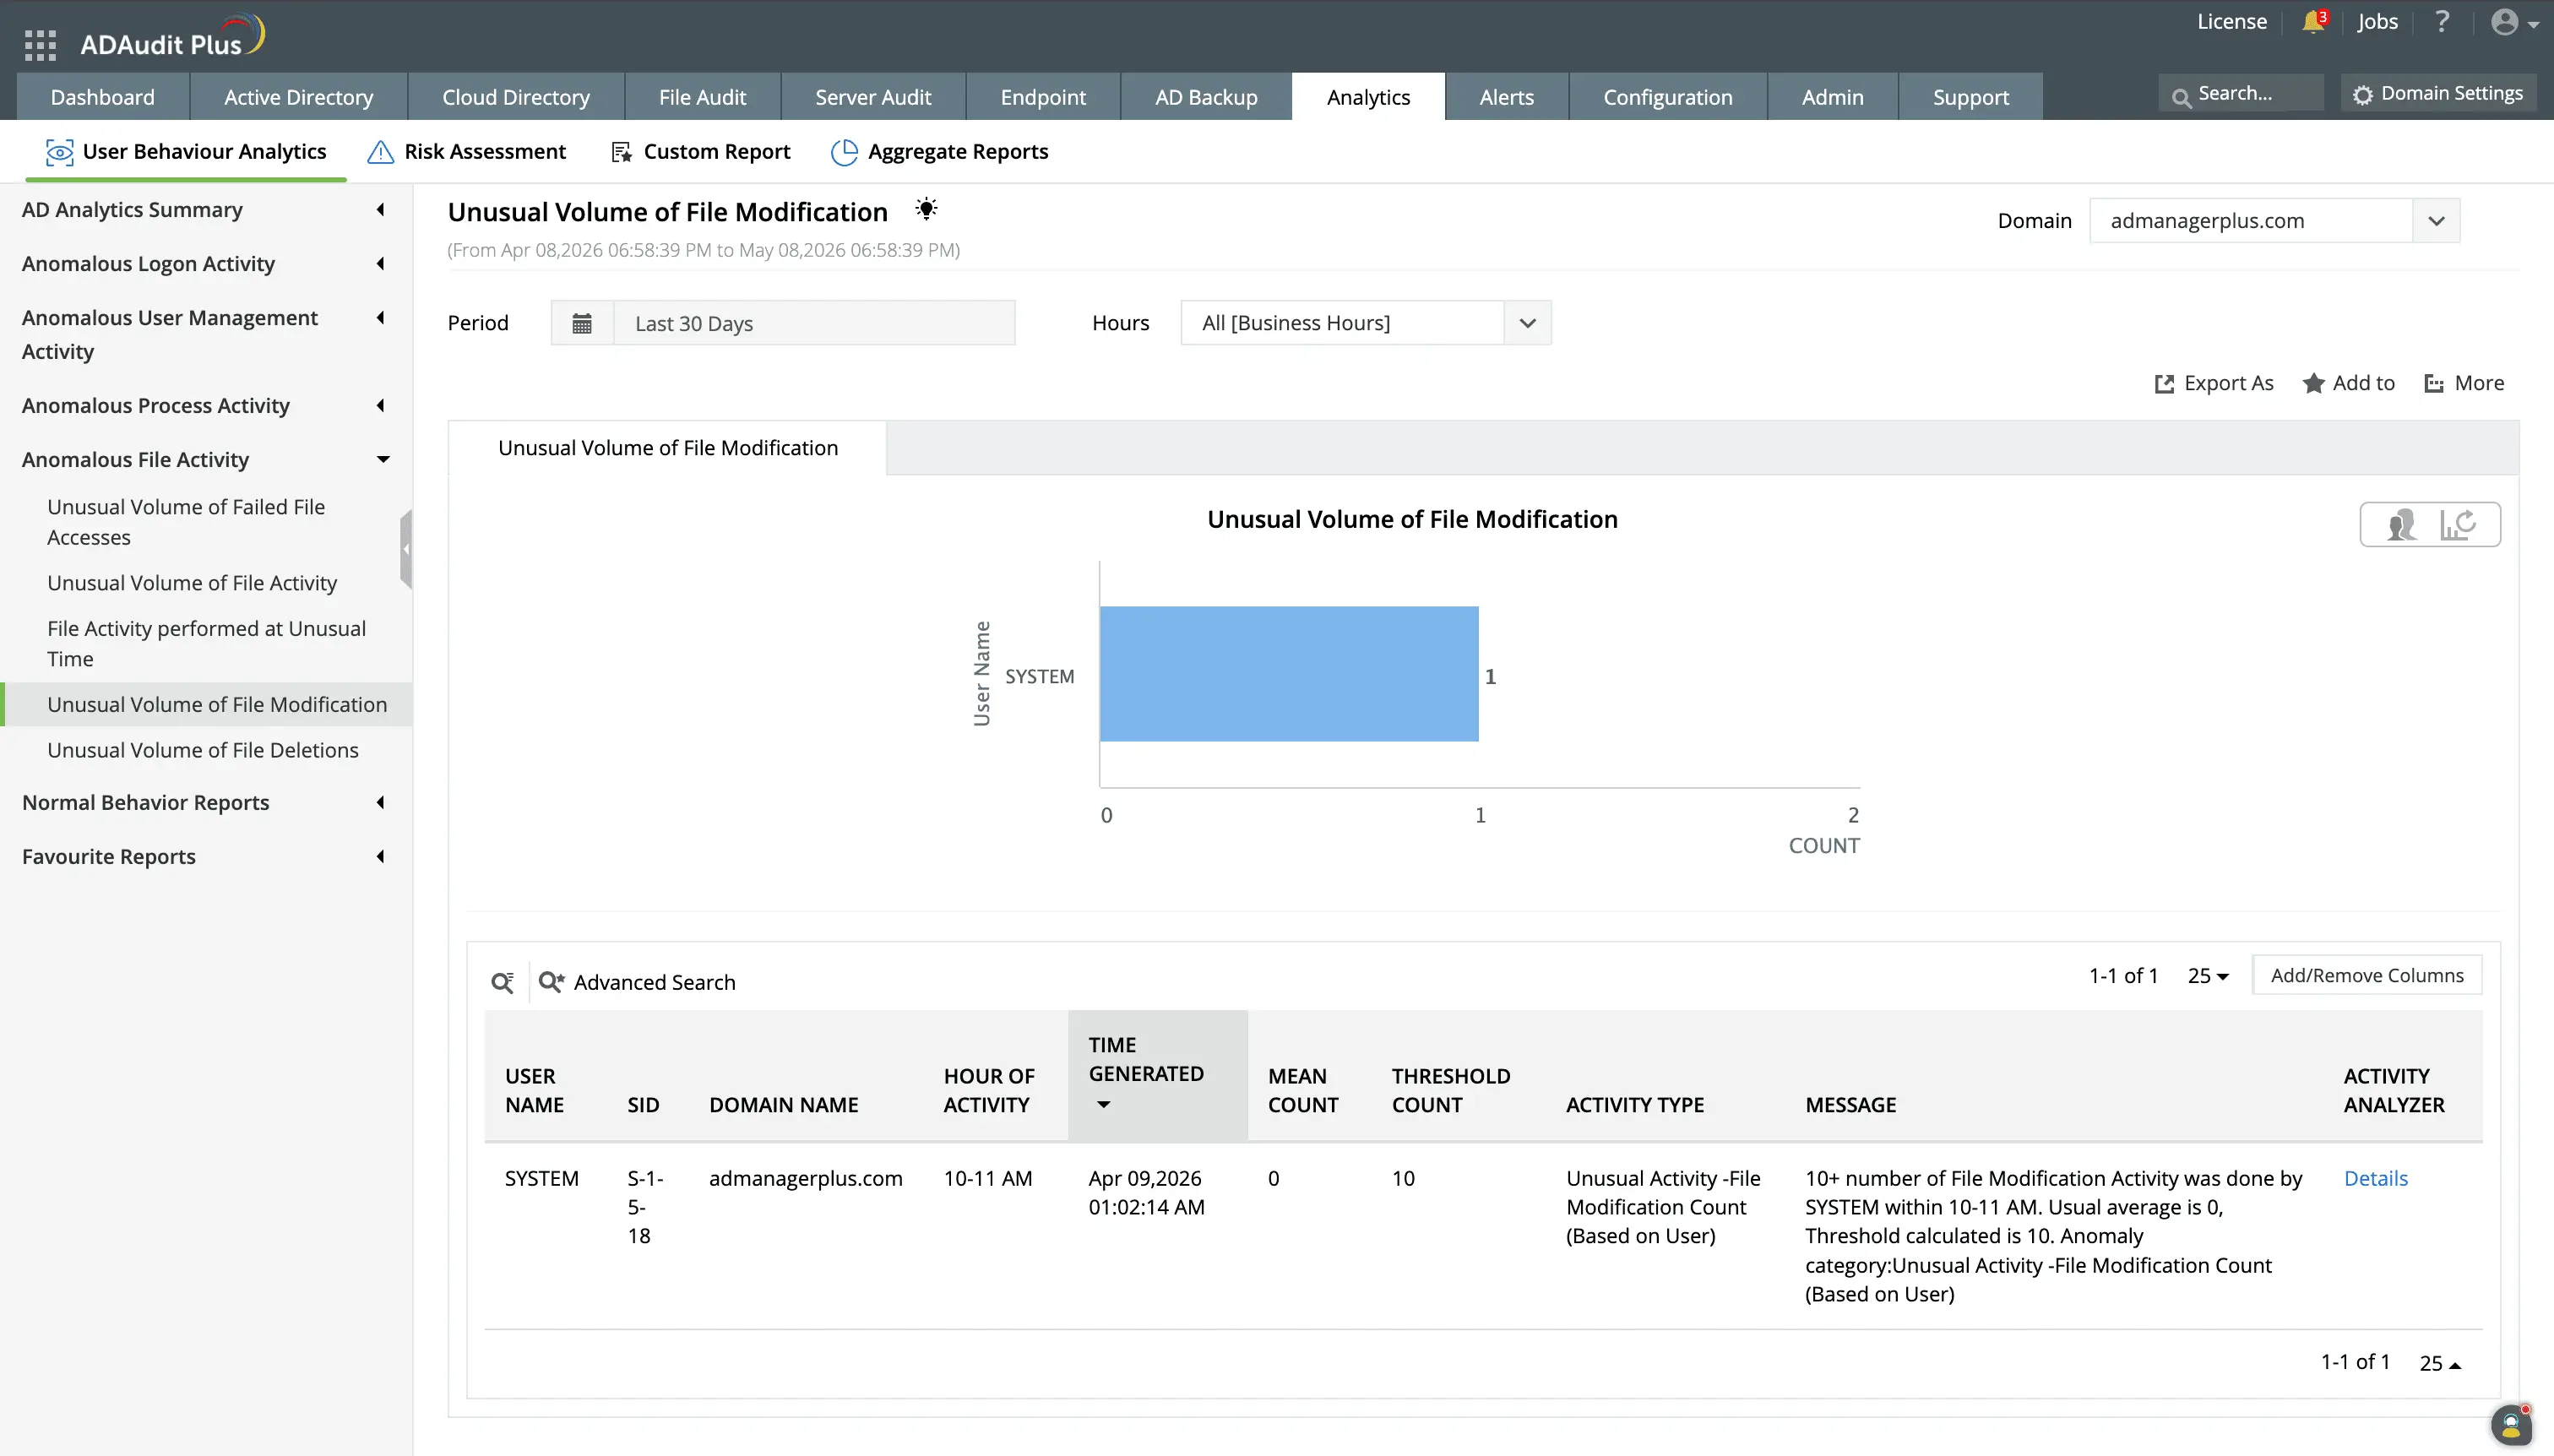Switch to the File Audit tab

pyautogui.click(x=702, y=97)
